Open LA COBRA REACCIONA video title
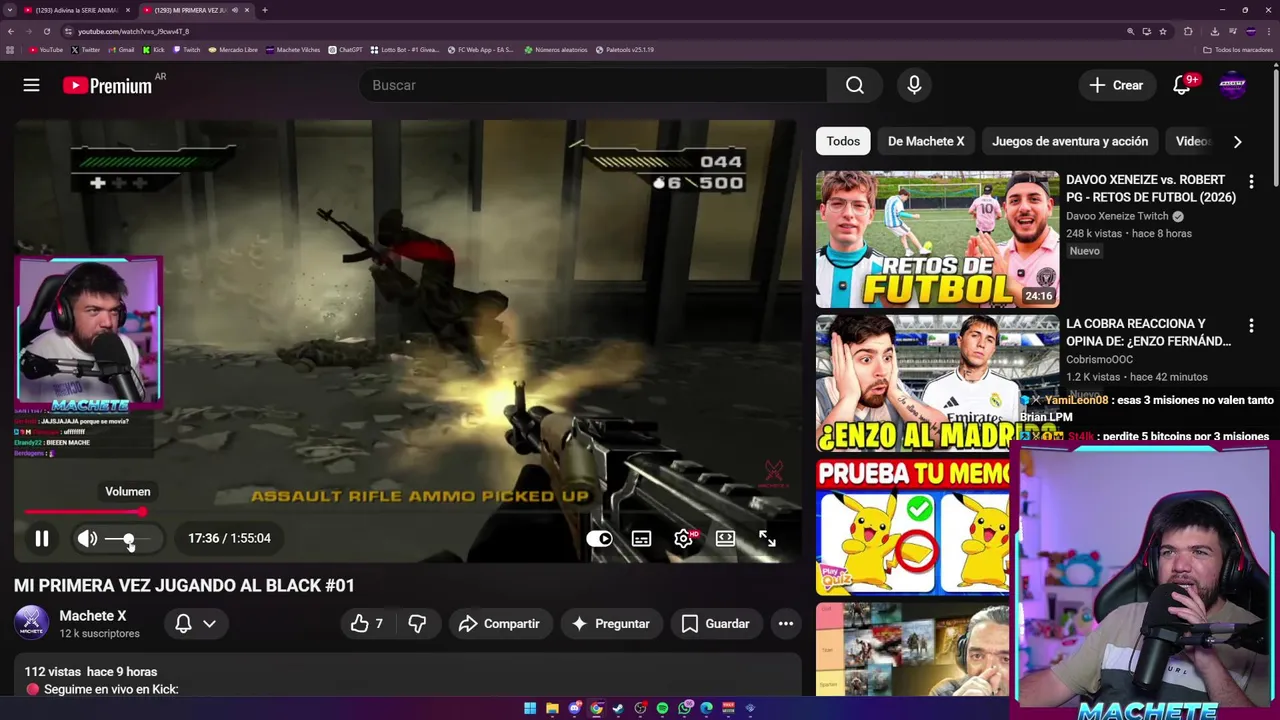The height and width of the screenshot is (720, 1280). [1148, 333]
